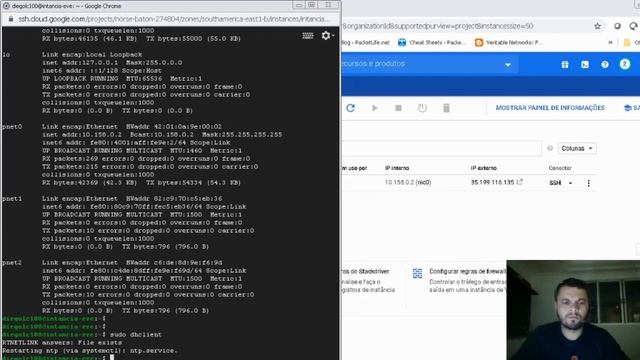This screenshot has height=360, width=640.
Task: Click the stop instance square icon
Action: point(398,108)
